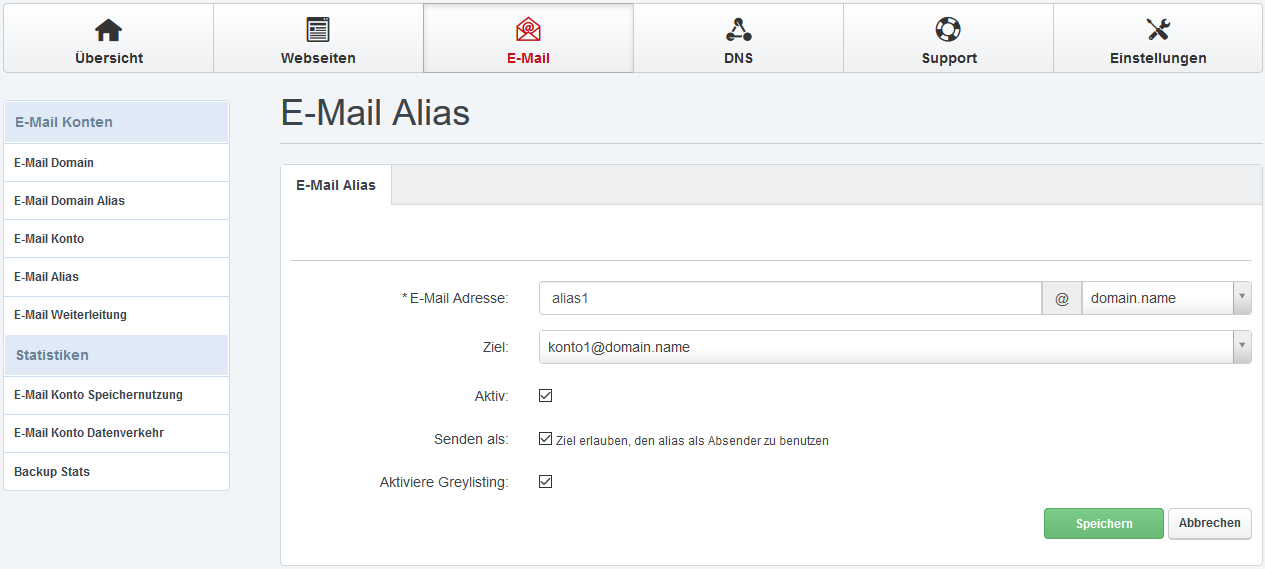This screenshot has width=1265, height=569.
Task: Click the Support lifebuoy icon
Action: tap(948, 30)
